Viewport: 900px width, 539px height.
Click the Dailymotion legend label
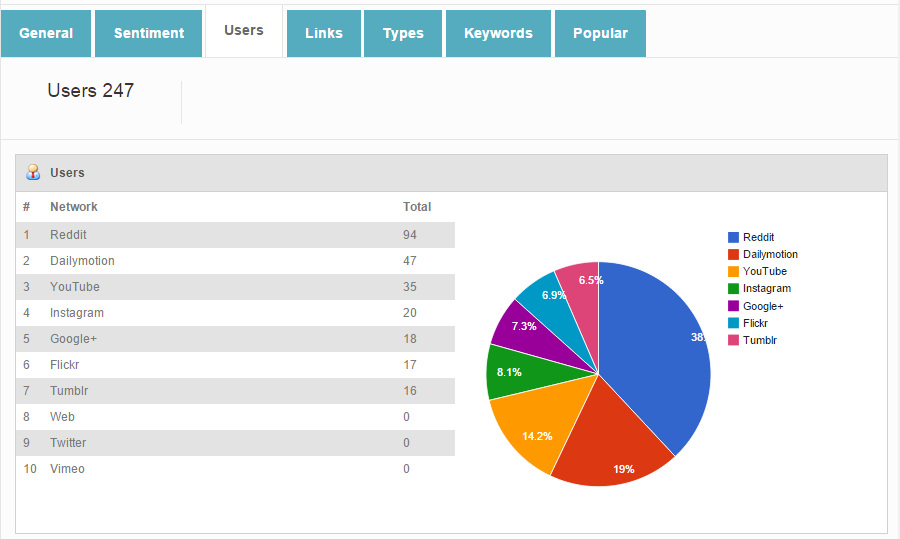click(x=770, y=254)
